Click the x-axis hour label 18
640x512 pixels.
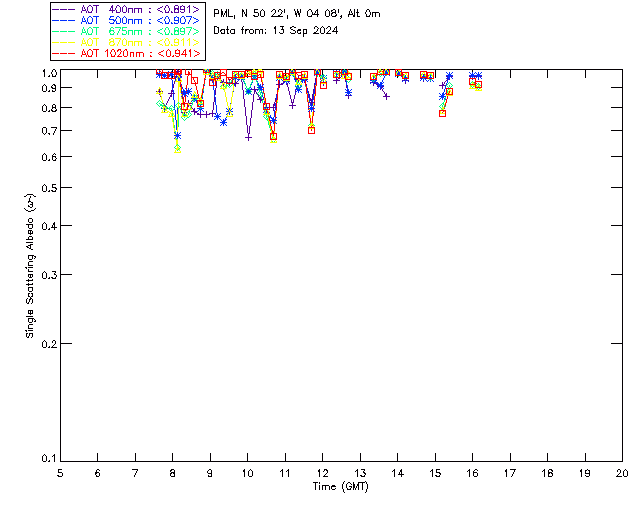pyautogui.click(x=547, y=473)
